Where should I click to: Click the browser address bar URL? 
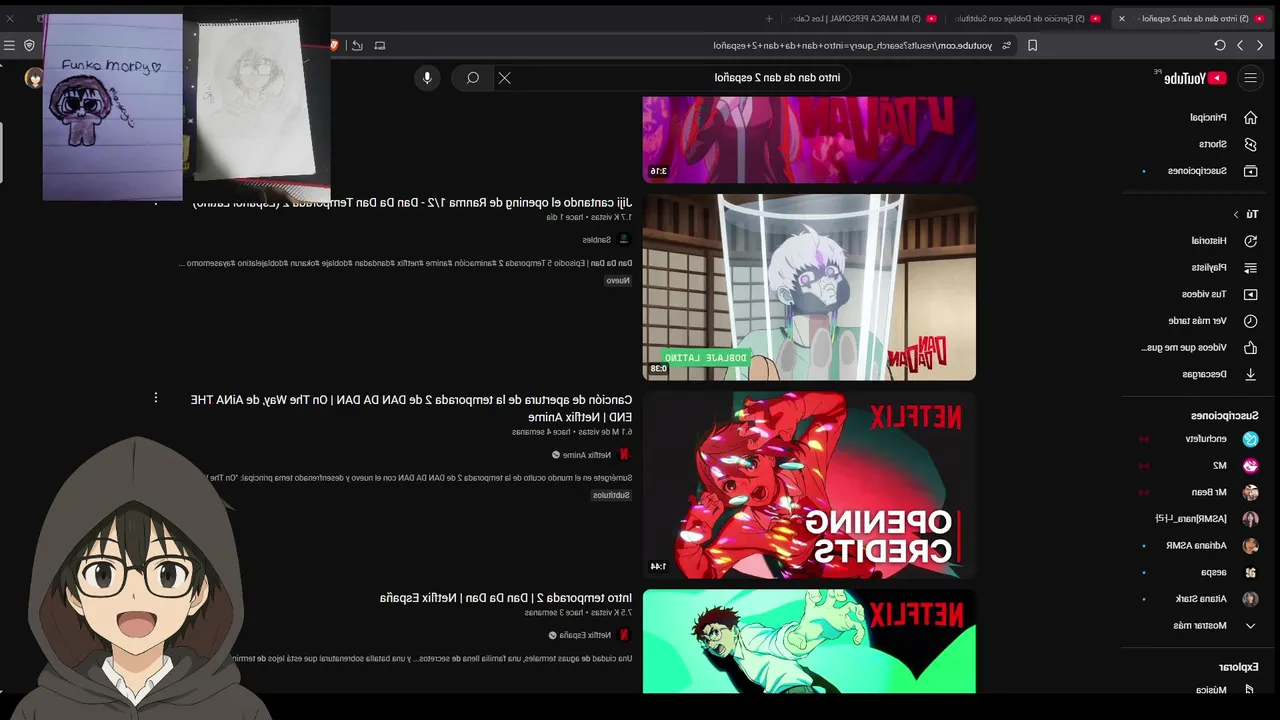[x=853, y=45]
